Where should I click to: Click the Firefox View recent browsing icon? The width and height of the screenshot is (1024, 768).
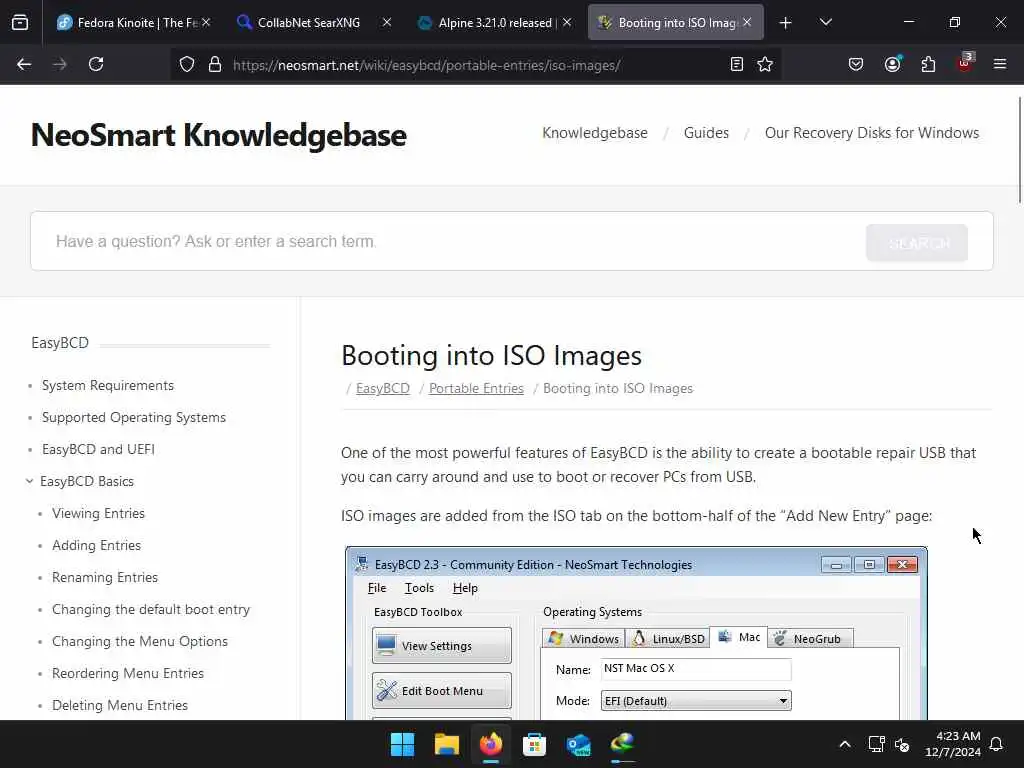pos(20,22)
